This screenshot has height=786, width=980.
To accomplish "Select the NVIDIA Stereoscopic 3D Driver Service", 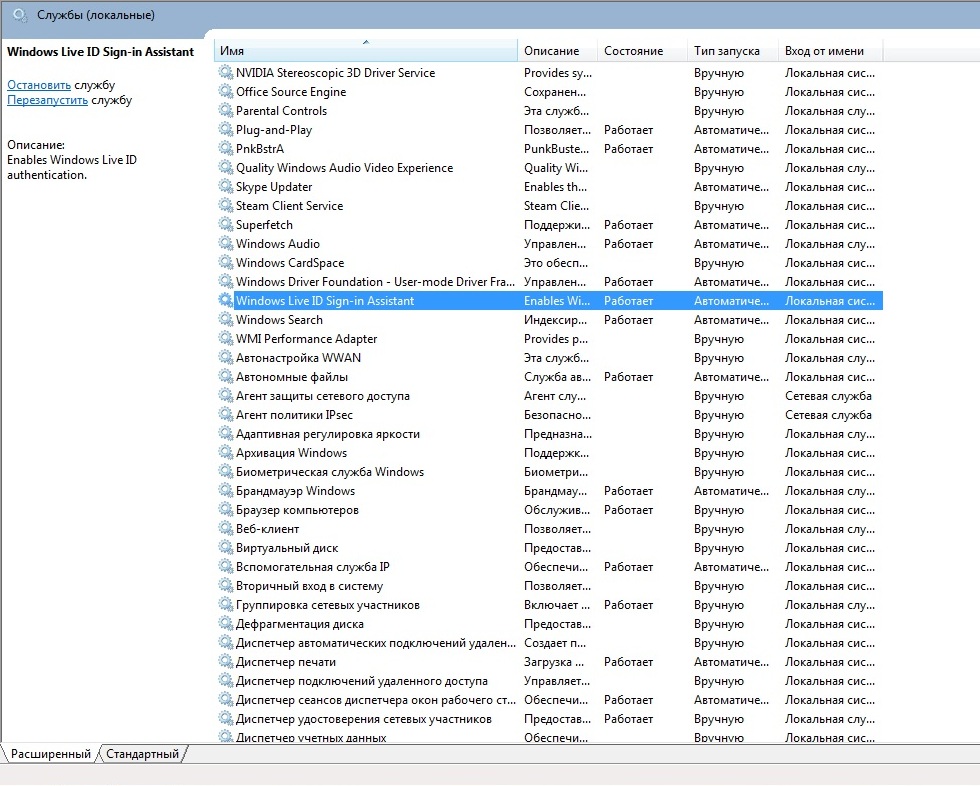I will coord(335,73).
